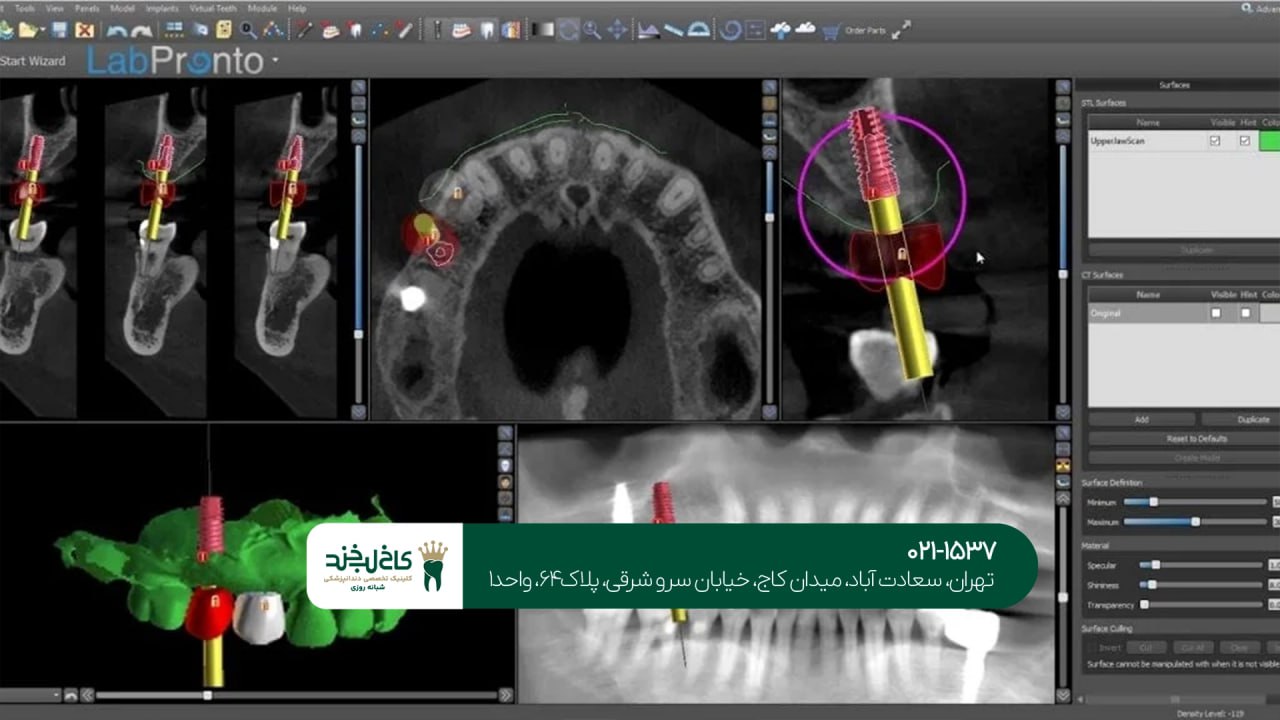Select the dentures arch toolbar icon
Viewport: 1280px width, 720px height.
tap(462, 30)
